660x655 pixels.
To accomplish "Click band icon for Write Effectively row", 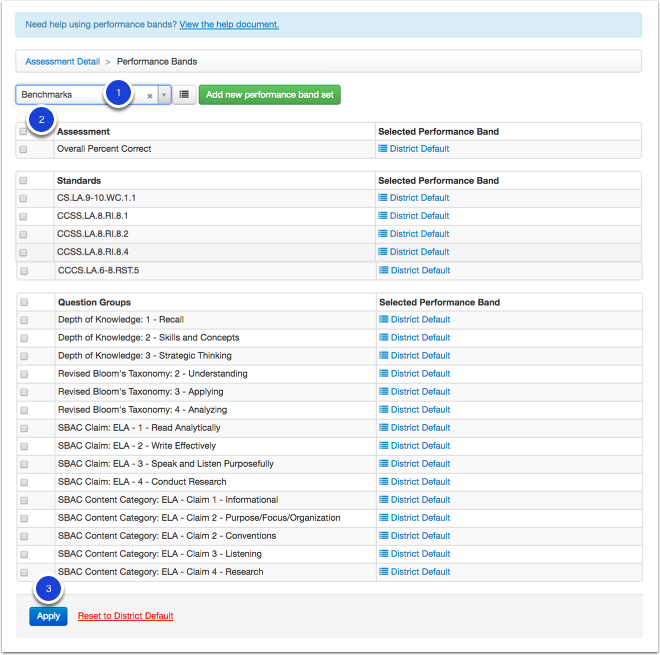I will click(x=383, y=445).
